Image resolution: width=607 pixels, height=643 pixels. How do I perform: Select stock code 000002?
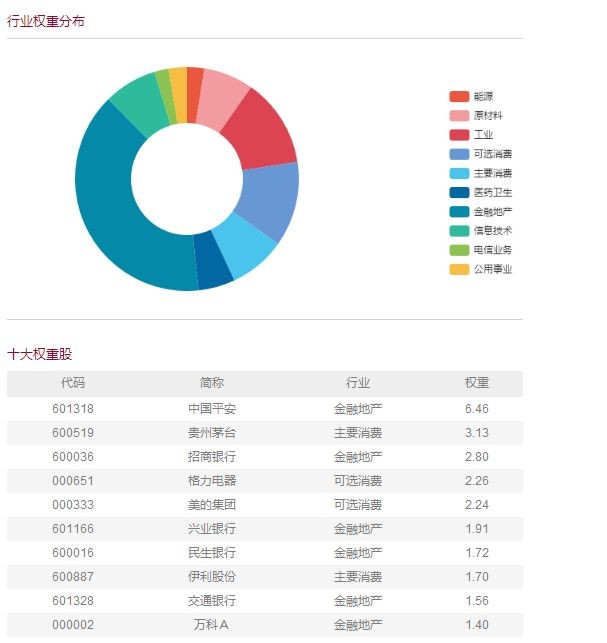[73, 625]
